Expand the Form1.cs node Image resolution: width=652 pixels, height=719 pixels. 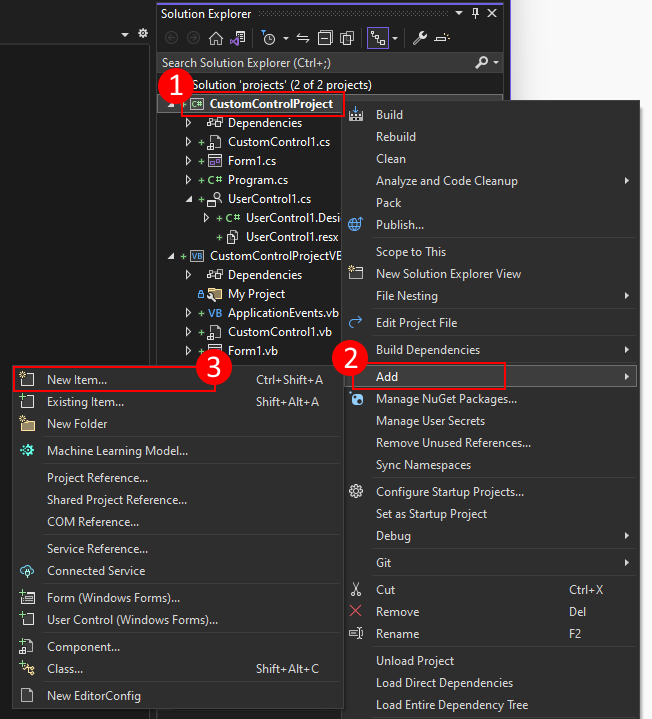pyautogui.click(x=188, y=161)
